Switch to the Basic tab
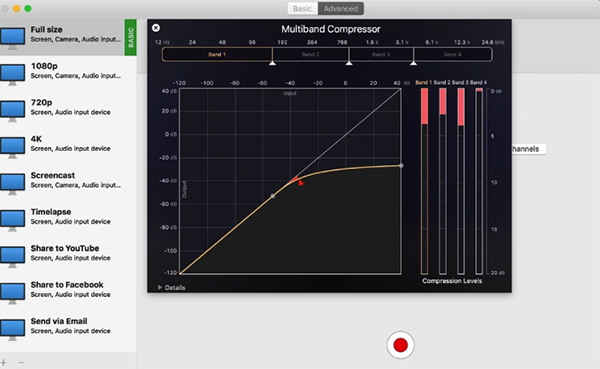 (302, 8)
